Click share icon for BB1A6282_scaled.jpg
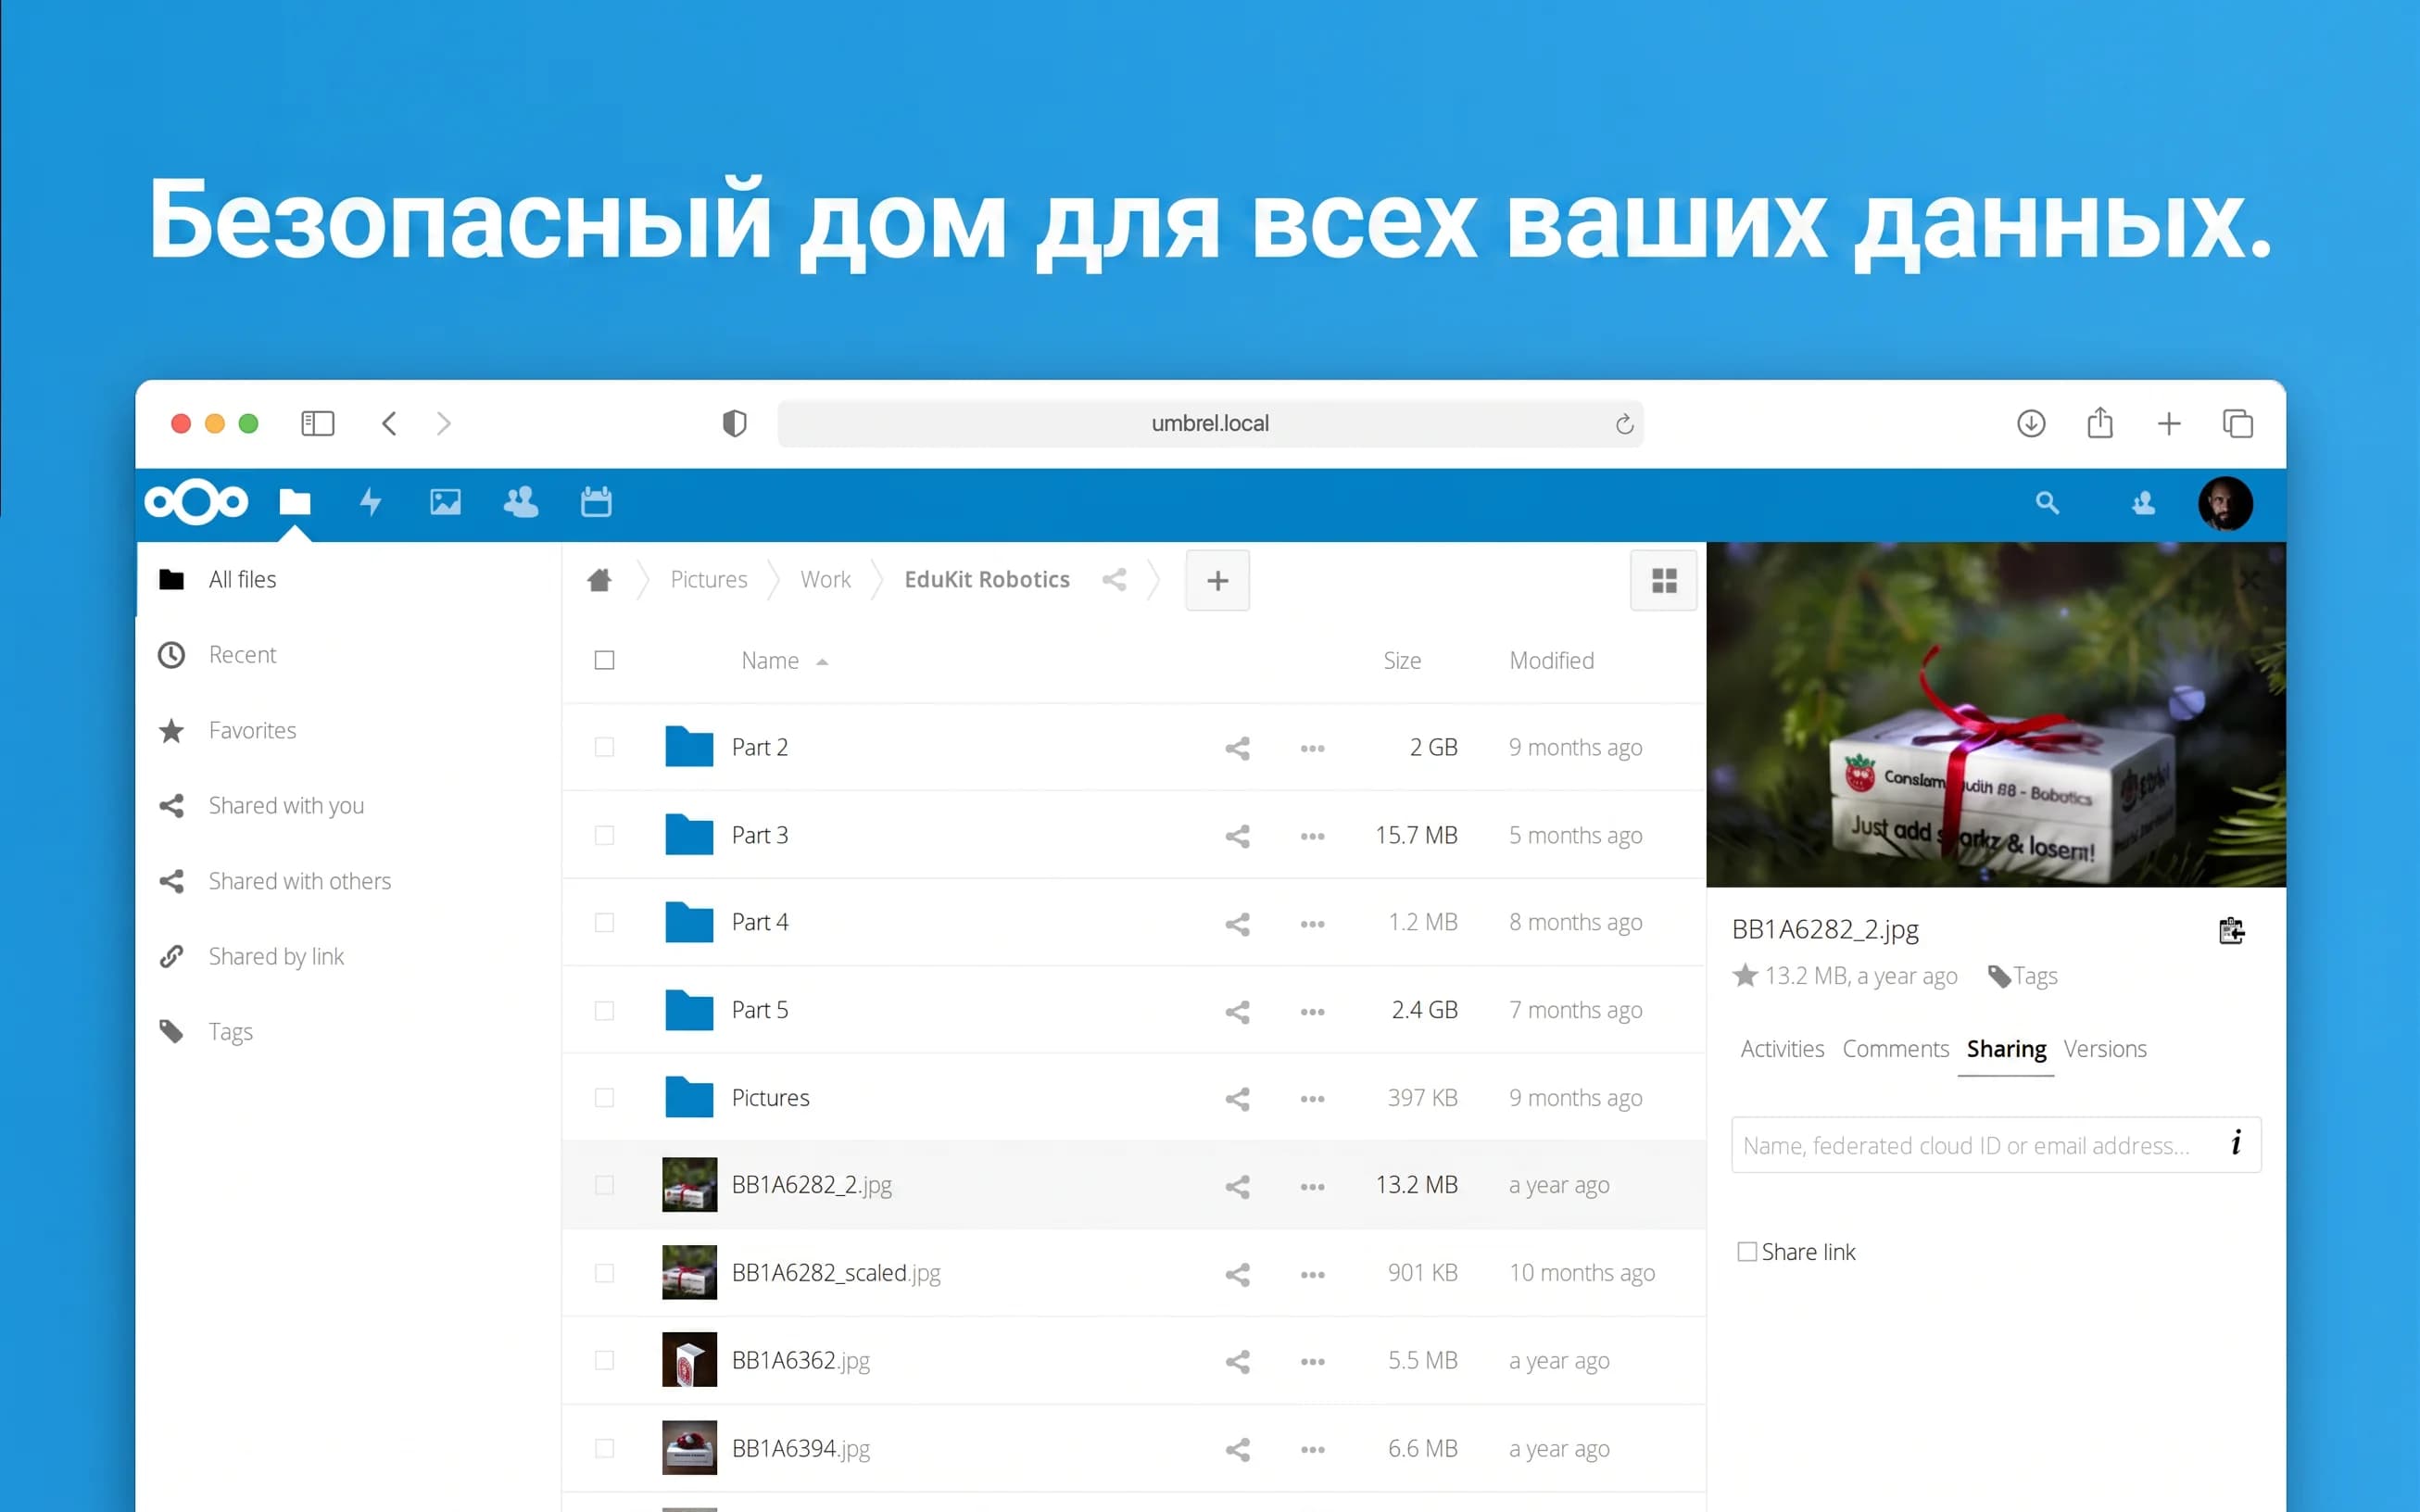The image size is (2420, 1512). [x=1238, y=1275]
